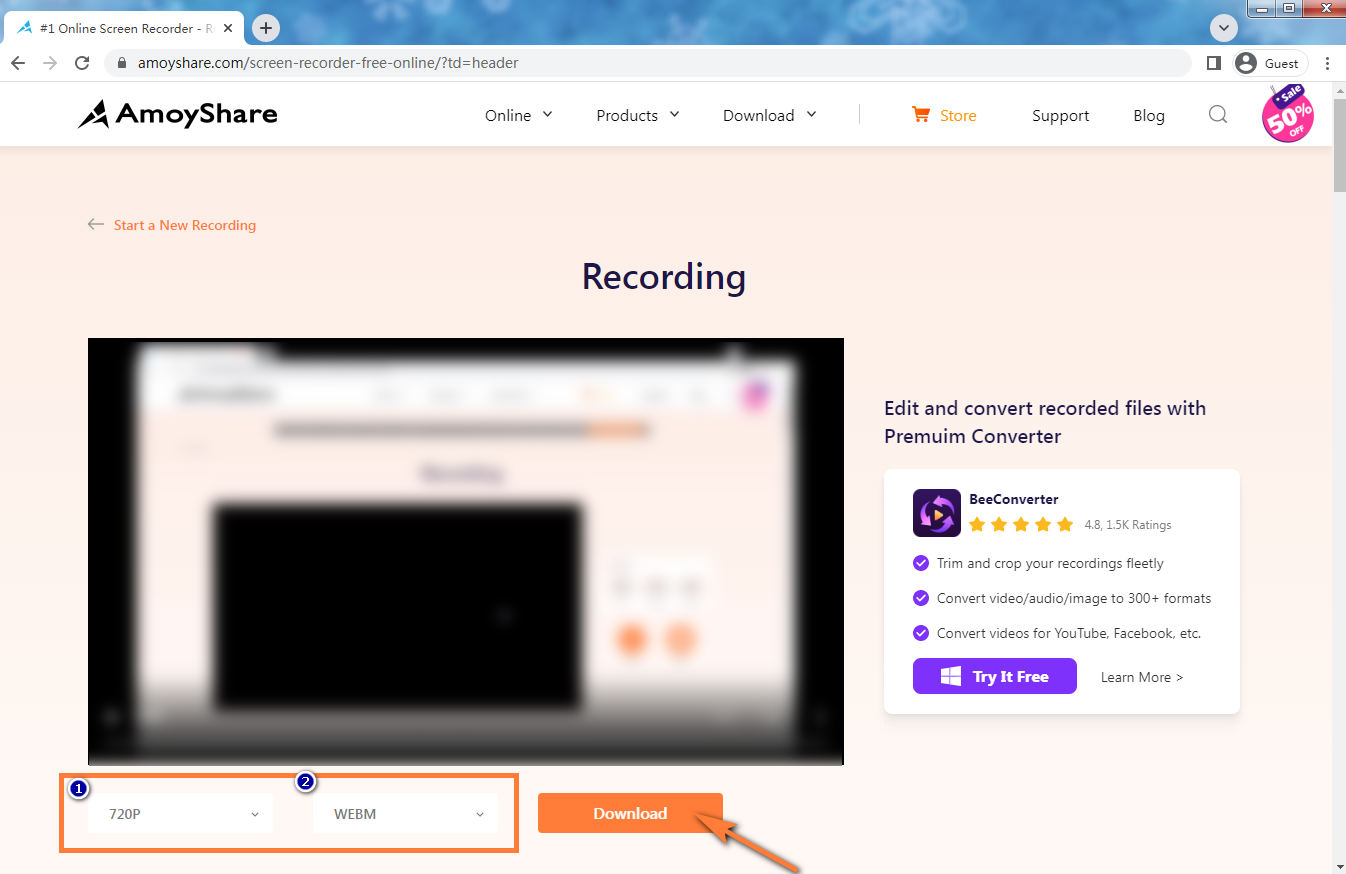Expand the Products menu
The height and width of the screenshot is (874, 1346).
tap(638, 115)
